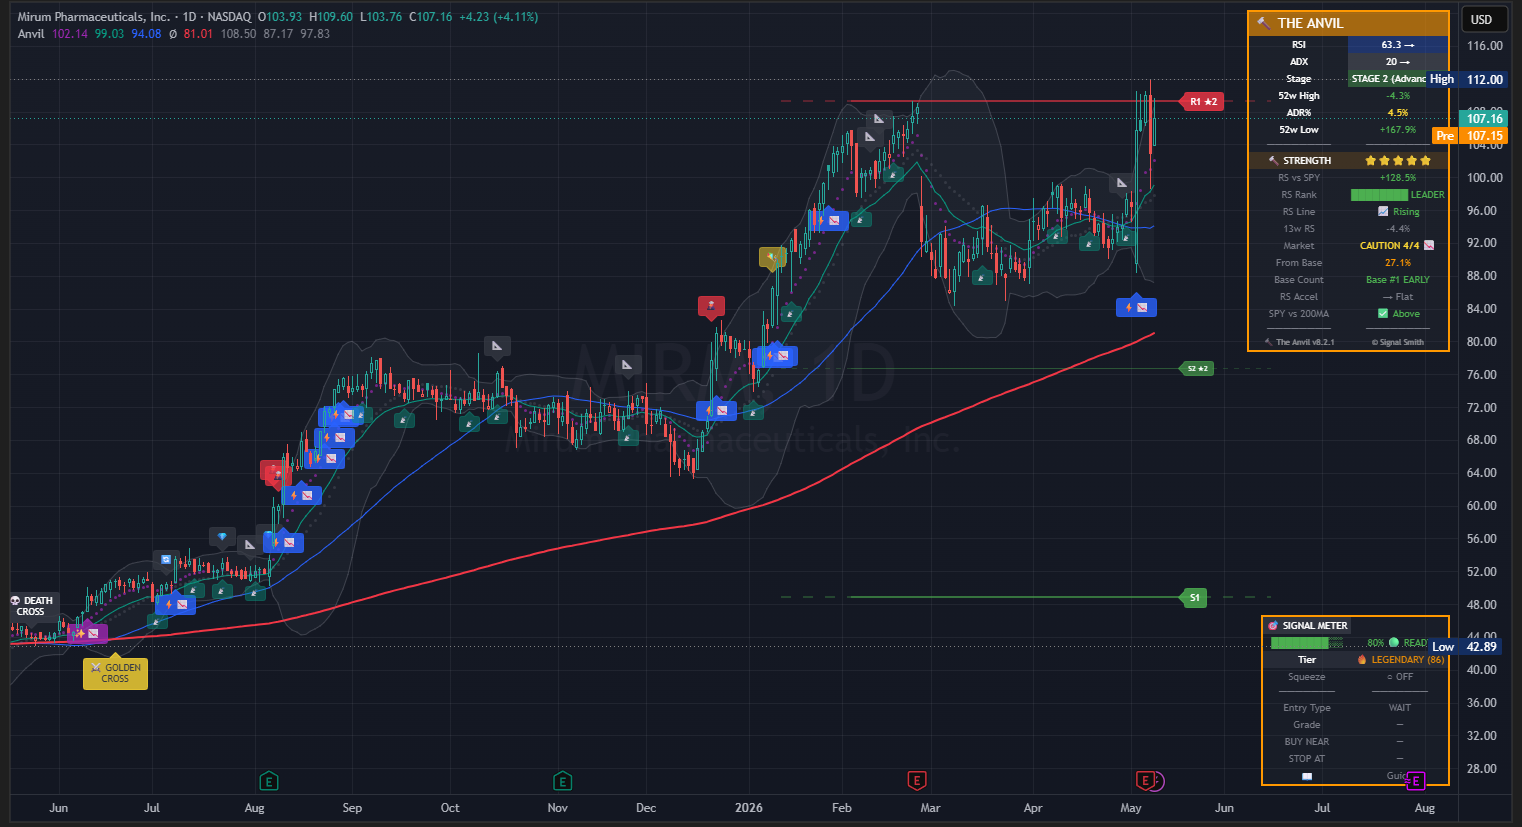
Task: Click the triangle ruler marker above October candles
Action: pyautogui.click(x=497, y=346)
